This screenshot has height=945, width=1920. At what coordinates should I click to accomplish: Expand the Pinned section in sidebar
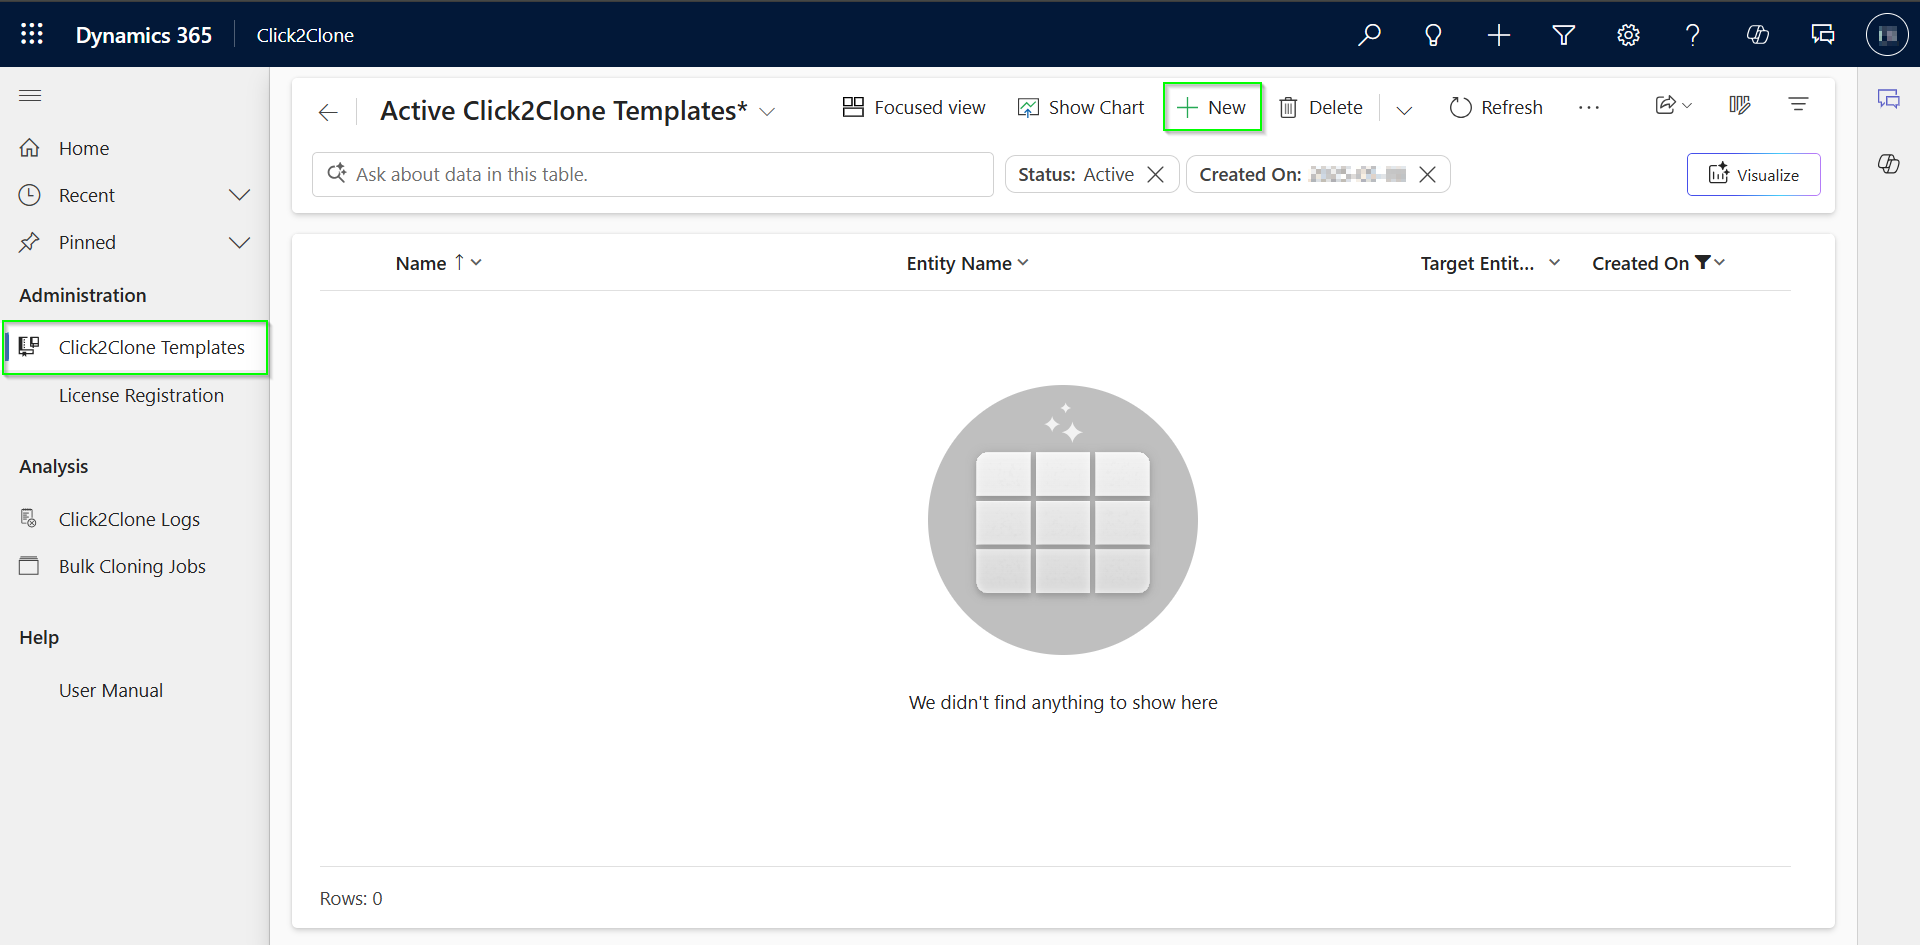click(x=239, y=242)
